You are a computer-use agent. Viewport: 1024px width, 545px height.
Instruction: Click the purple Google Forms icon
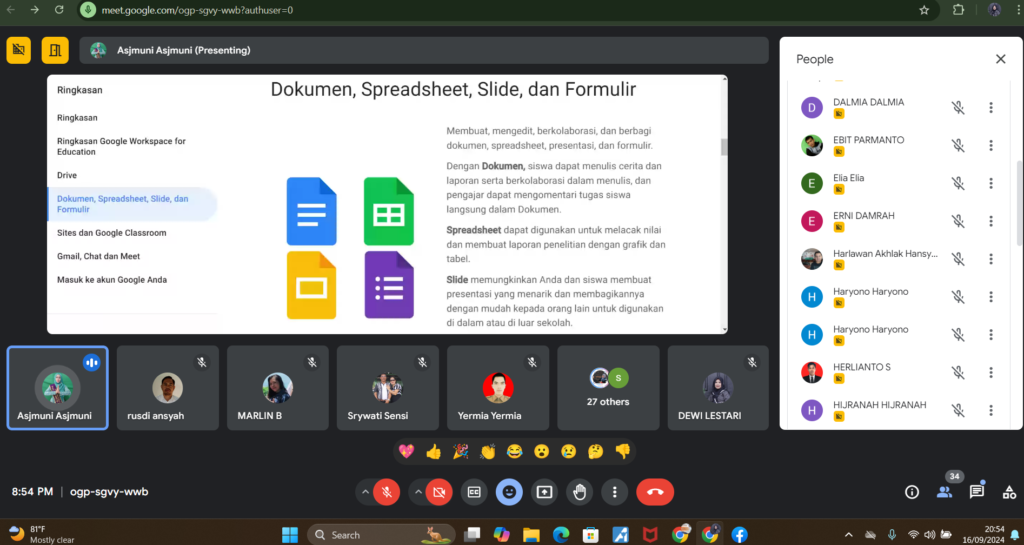click(x=389, y=285)
